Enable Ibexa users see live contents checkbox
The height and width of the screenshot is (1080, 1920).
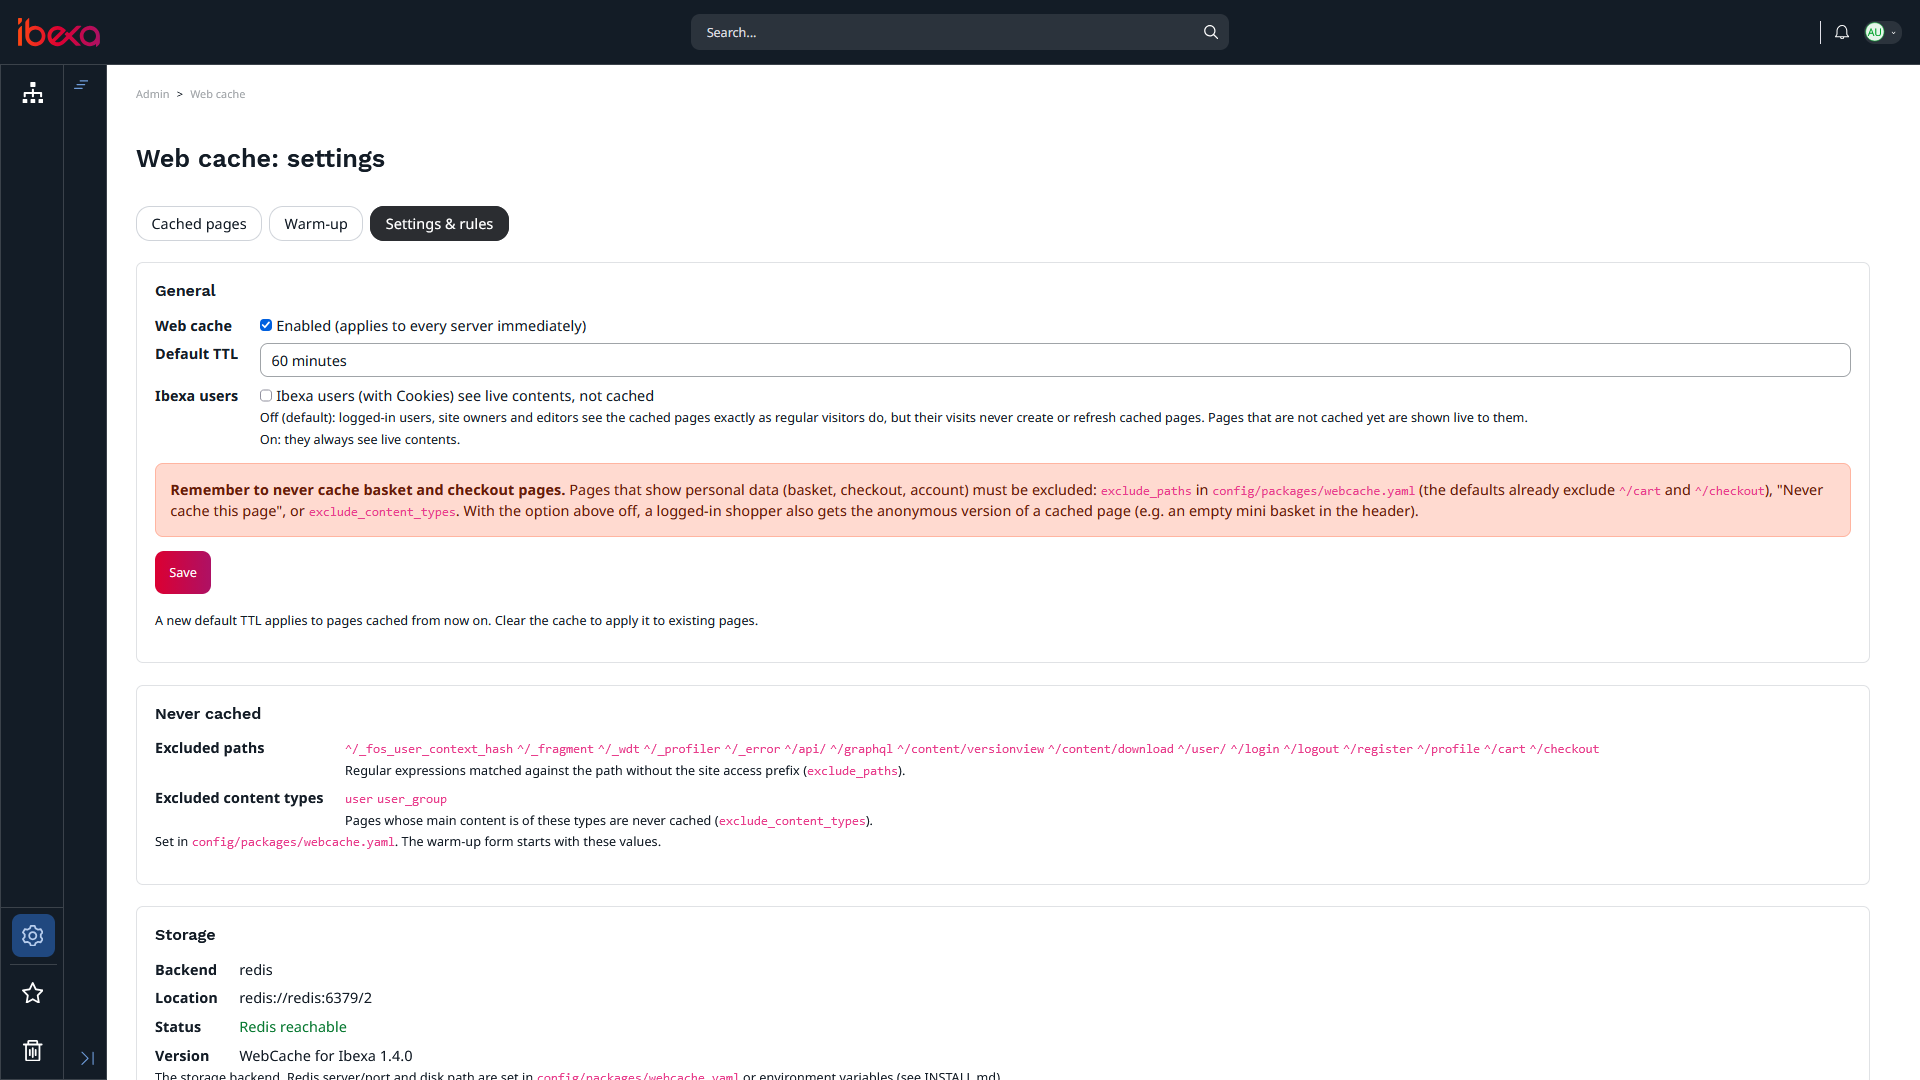[x=266, y=396]
